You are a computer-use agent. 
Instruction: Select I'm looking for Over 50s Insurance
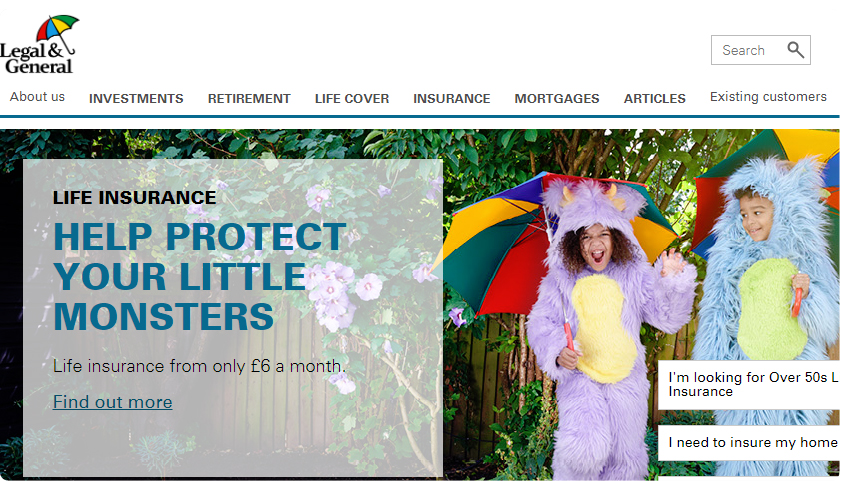pyautogui.click(x=752, y=385)
